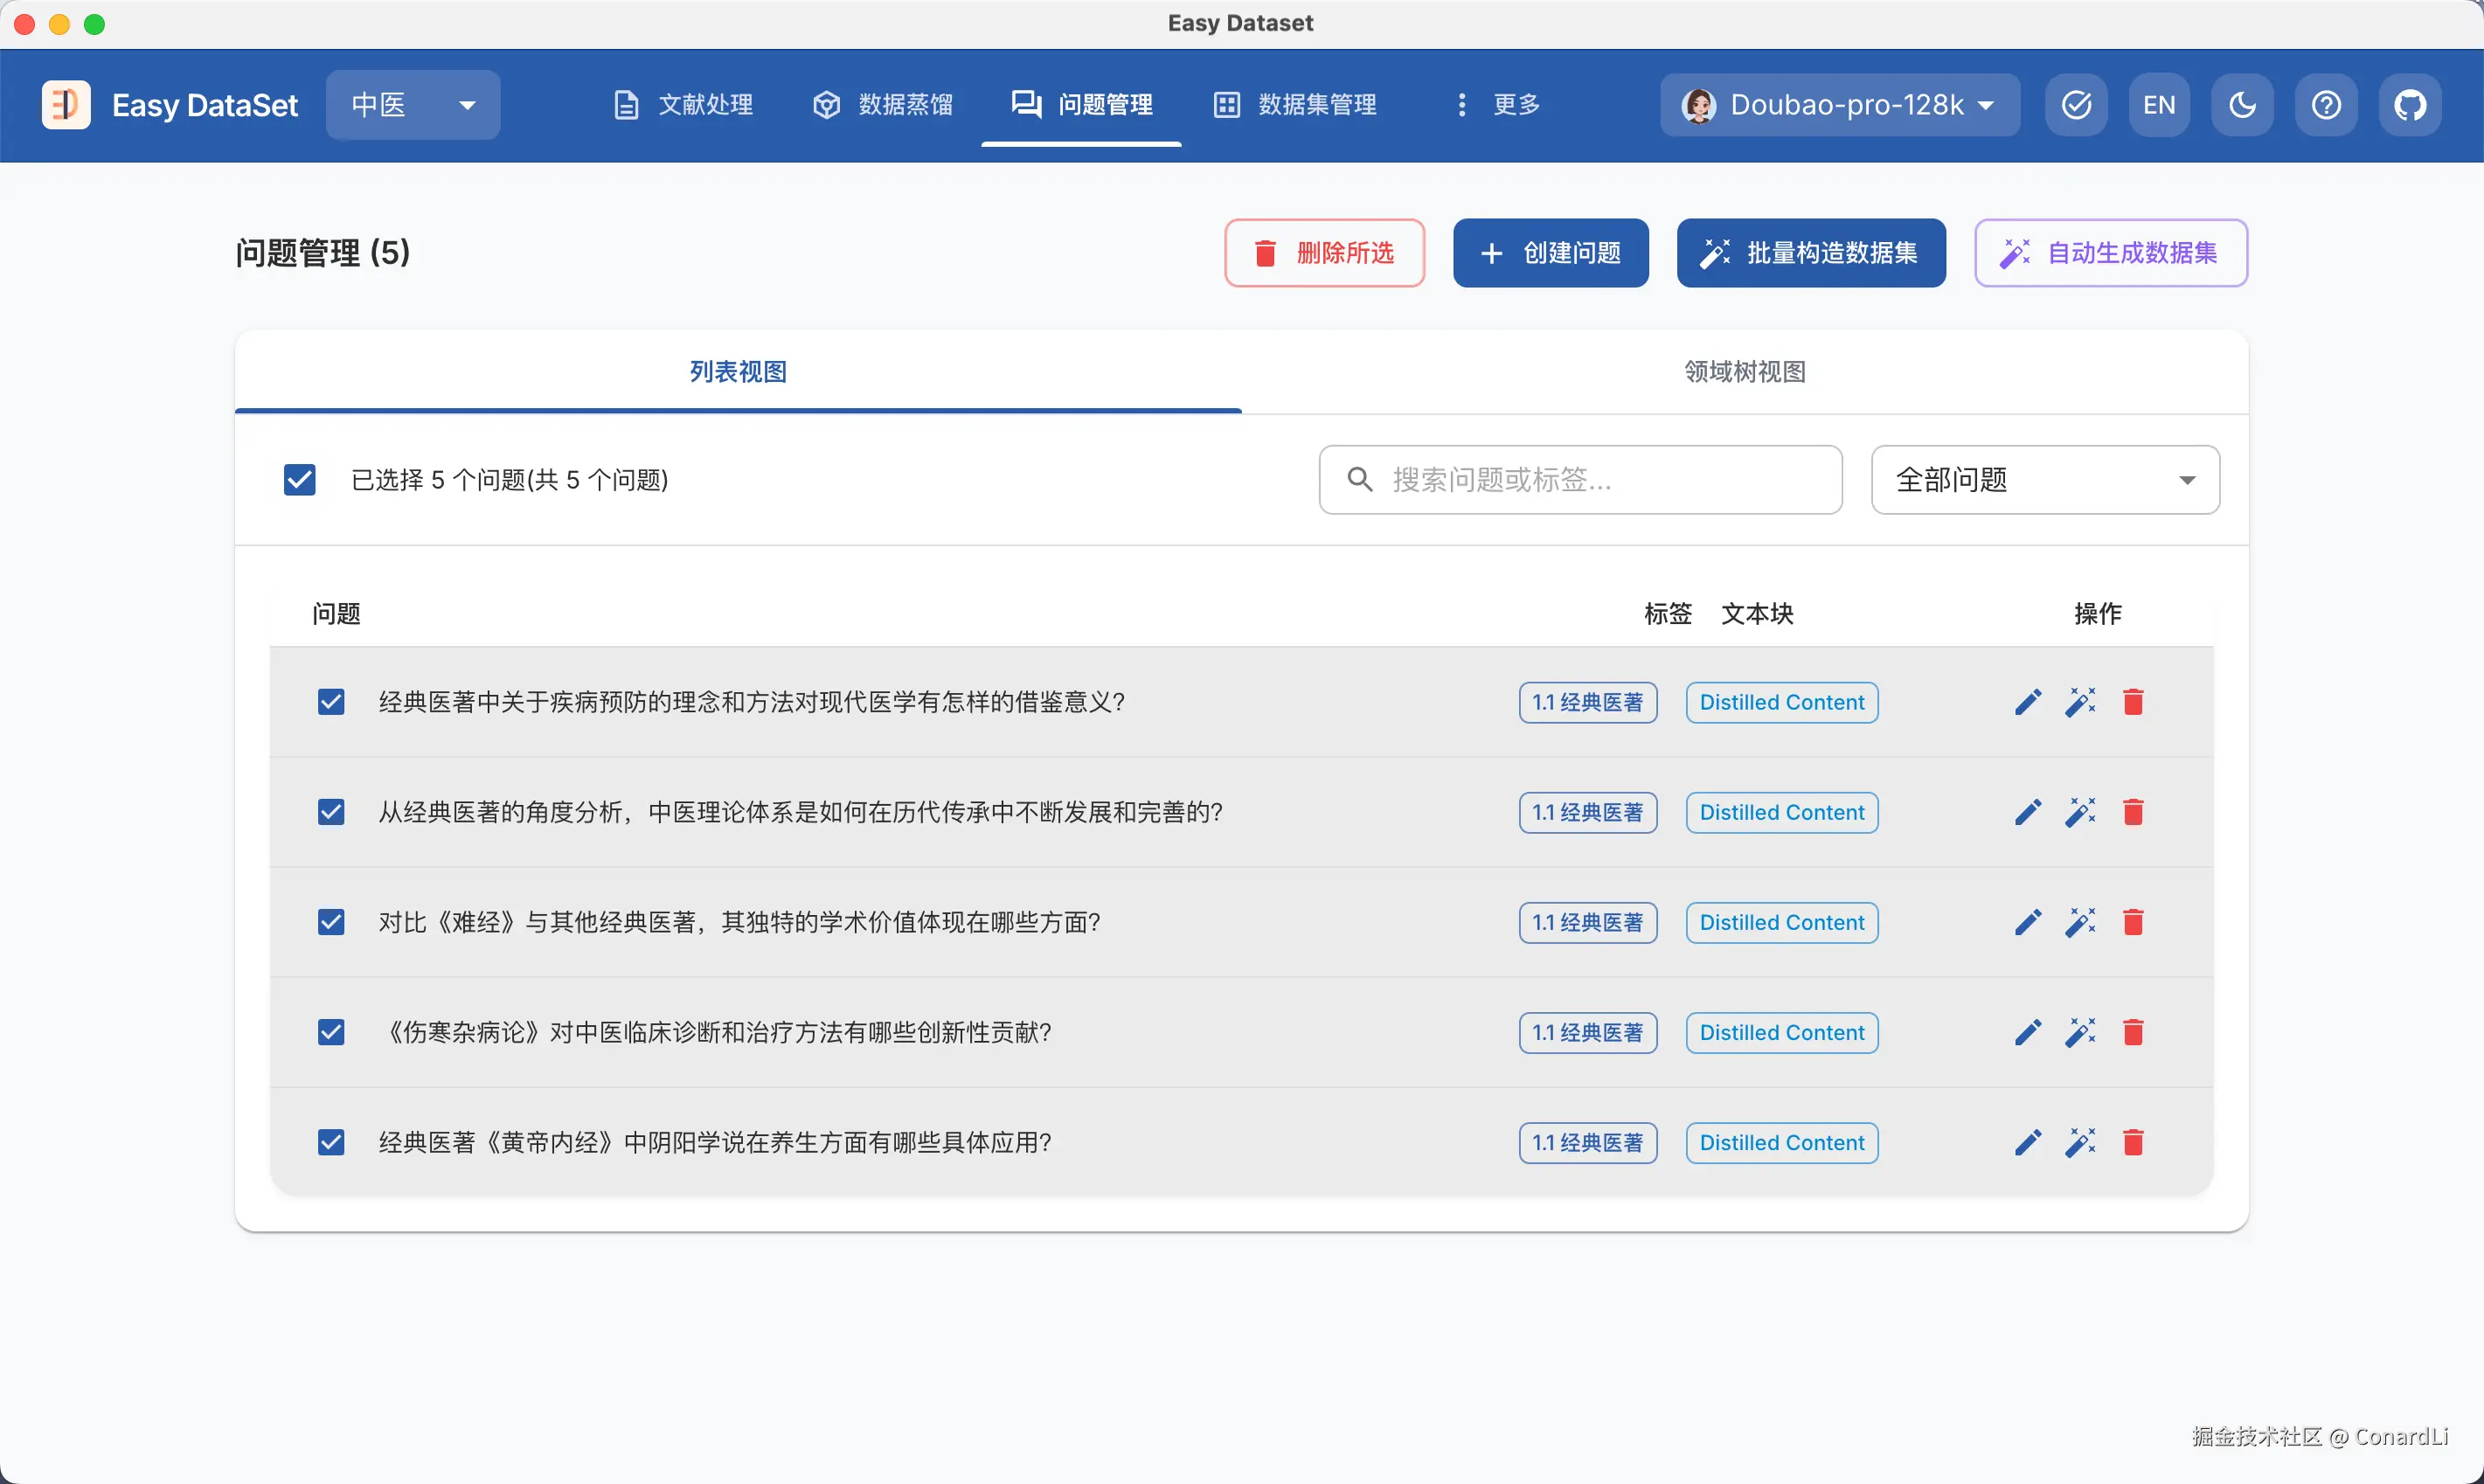Open the help question-mark icon
This screenshot has height=1484, width=2484.
[2326, 105]
